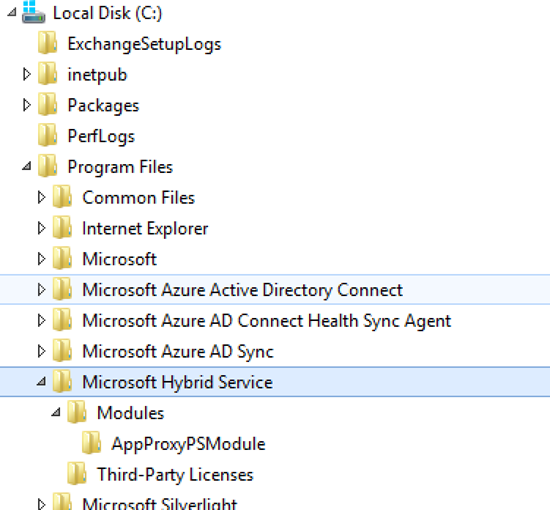Image resolution: width=550 pixels, height=510 pixels.
Task: Select the Third-Party Licenses folder name
Action: click(175, 475)
